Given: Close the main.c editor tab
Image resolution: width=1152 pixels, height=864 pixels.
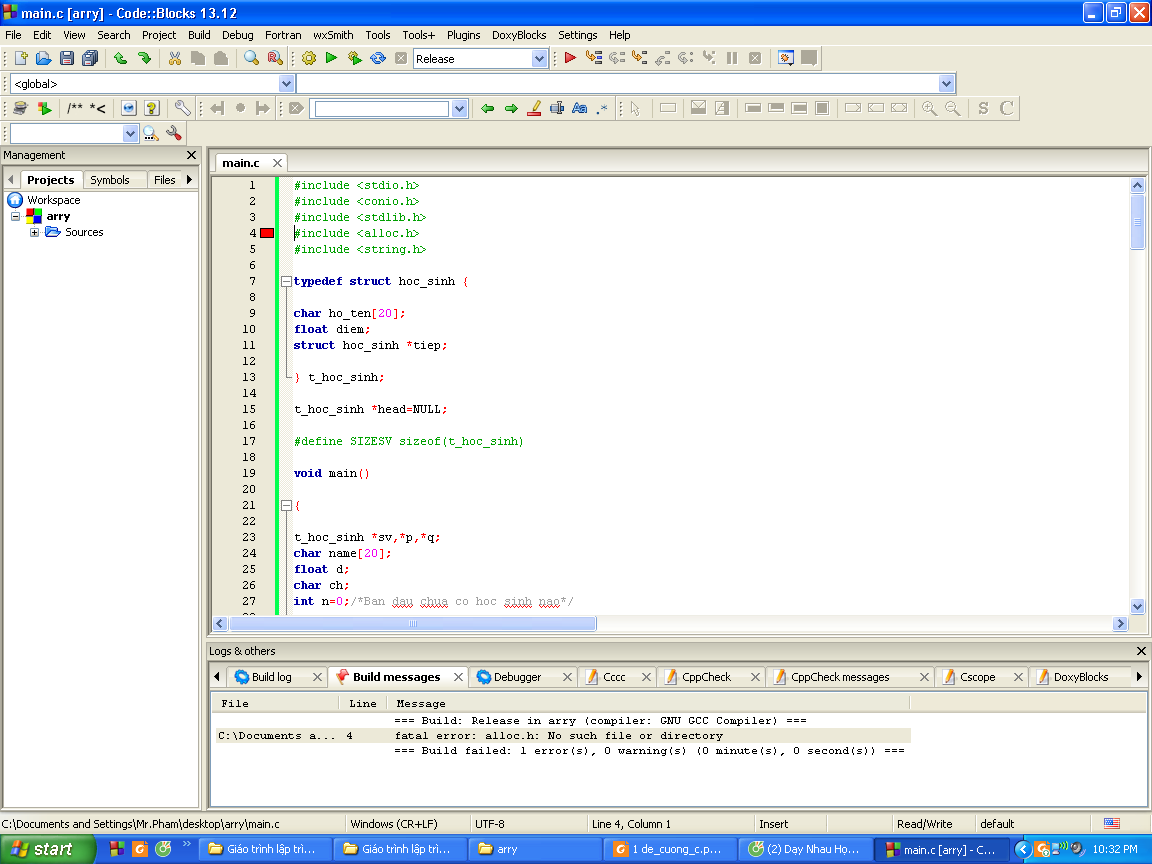Looking at the screenshot, I should pyautogui.click(x=277, y=163).
